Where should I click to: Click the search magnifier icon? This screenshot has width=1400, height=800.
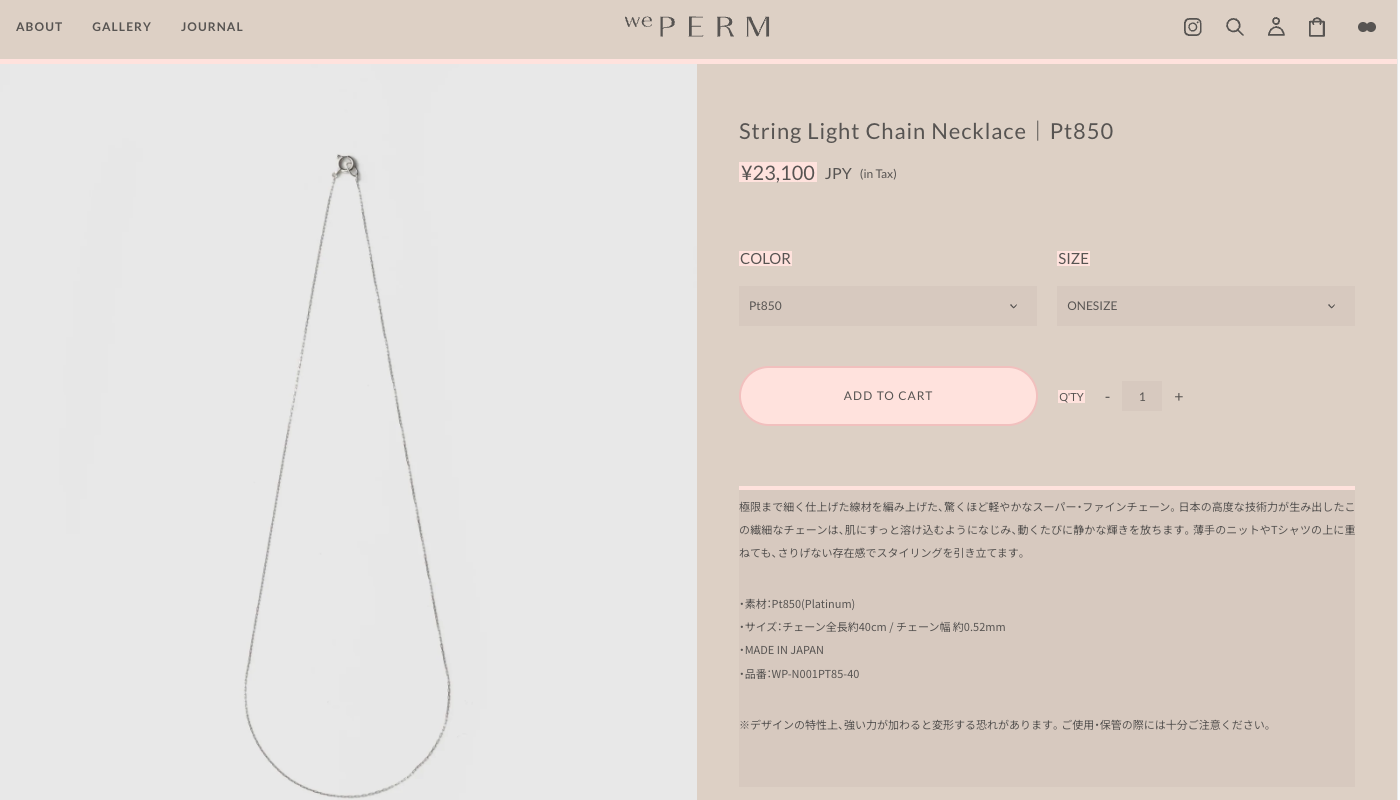(1235, 27)
